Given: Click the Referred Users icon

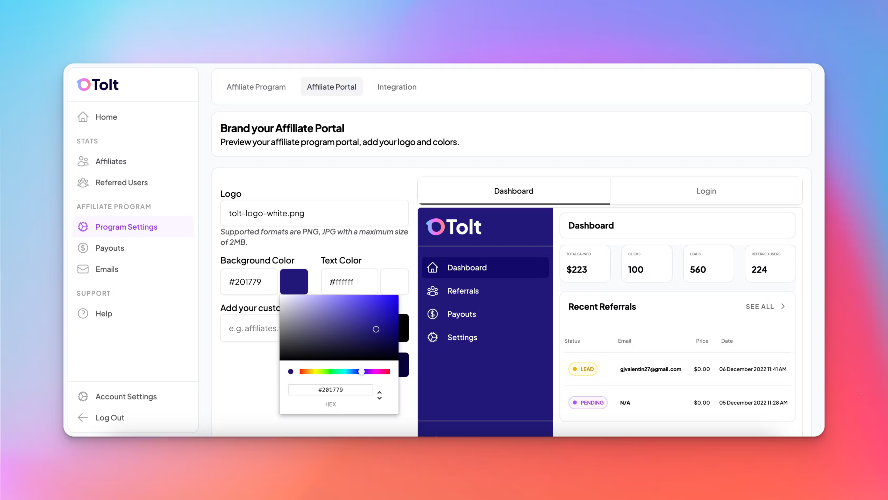Looking at the screenshot, I should 83,182.
